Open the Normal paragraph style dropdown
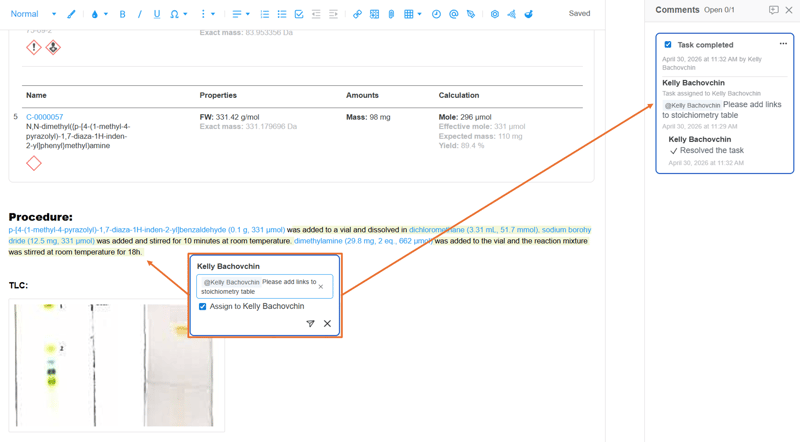Screen dimensions: 800x442 pos(33,14)
